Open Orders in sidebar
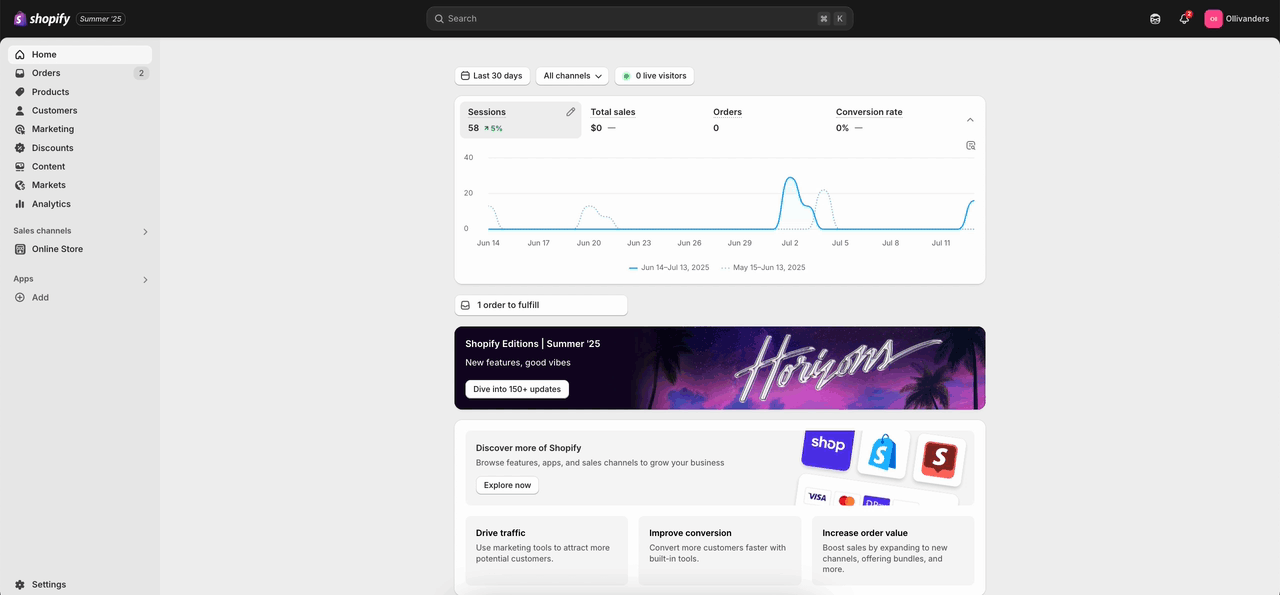Image resolution: width=1280 pixels, height=595 pixels. 80,73
